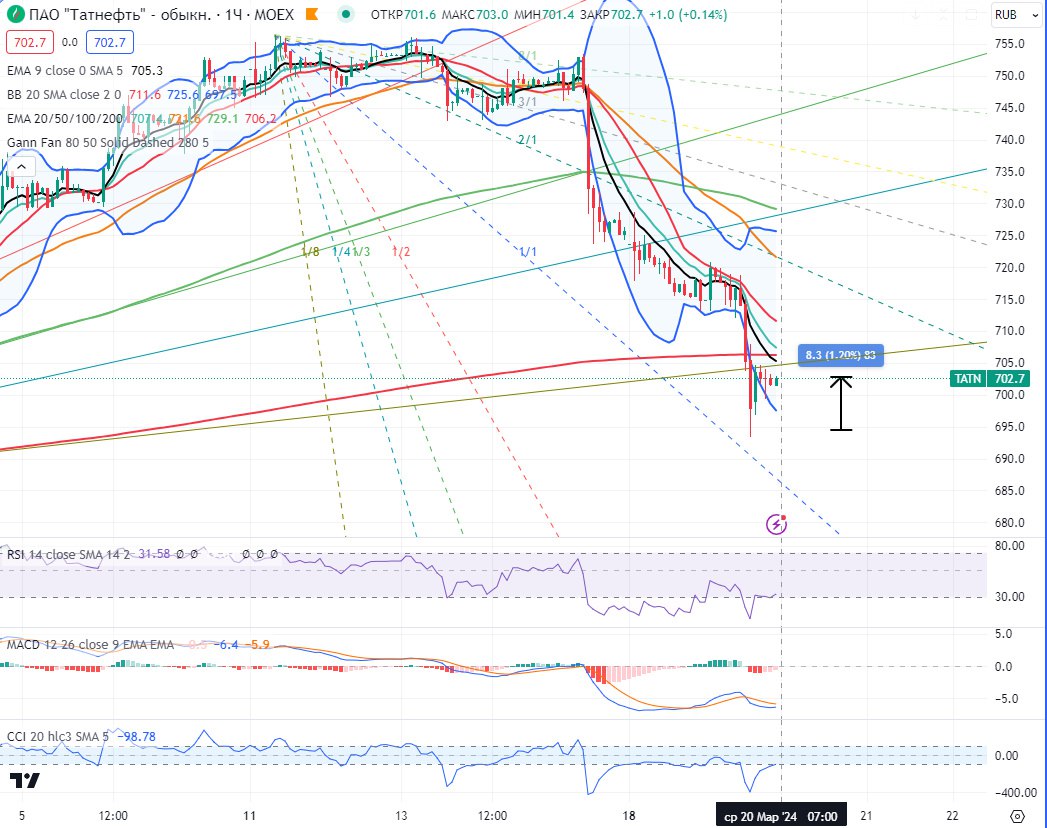
Task: Click the green market status dot
Action: (345, 14)
